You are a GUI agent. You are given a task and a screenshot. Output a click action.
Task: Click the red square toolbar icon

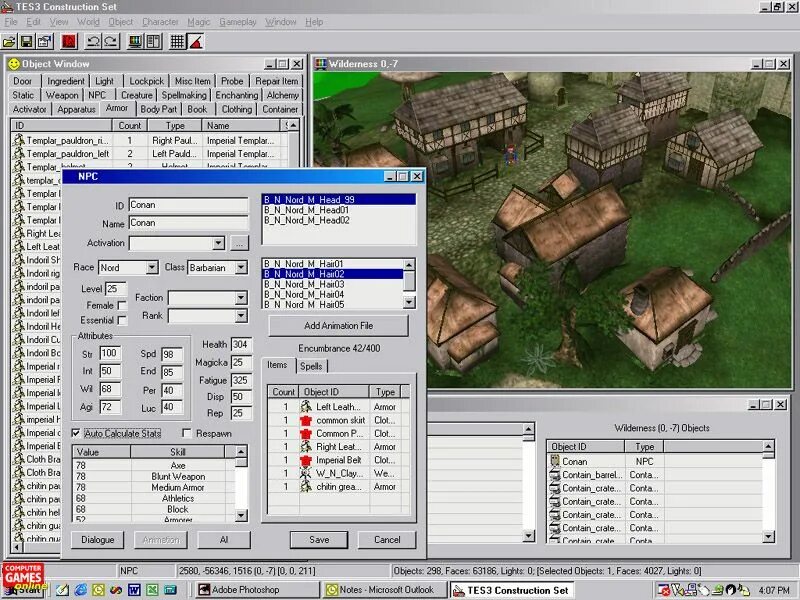pos(69,42)
